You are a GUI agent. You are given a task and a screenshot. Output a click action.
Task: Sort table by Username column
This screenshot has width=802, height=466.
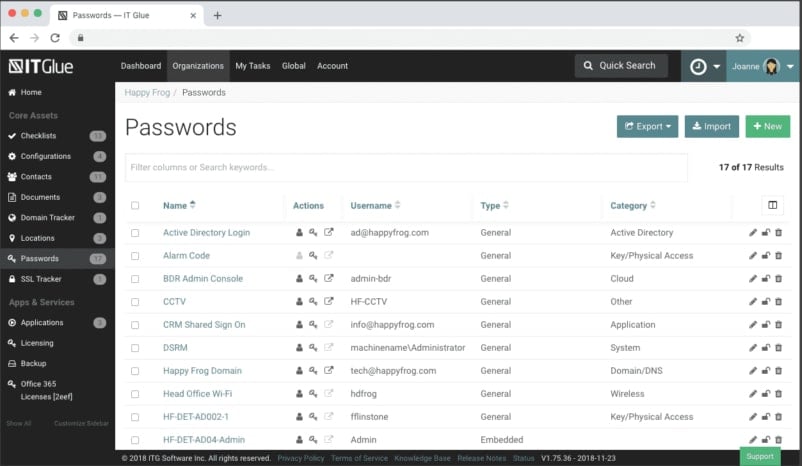375,205
